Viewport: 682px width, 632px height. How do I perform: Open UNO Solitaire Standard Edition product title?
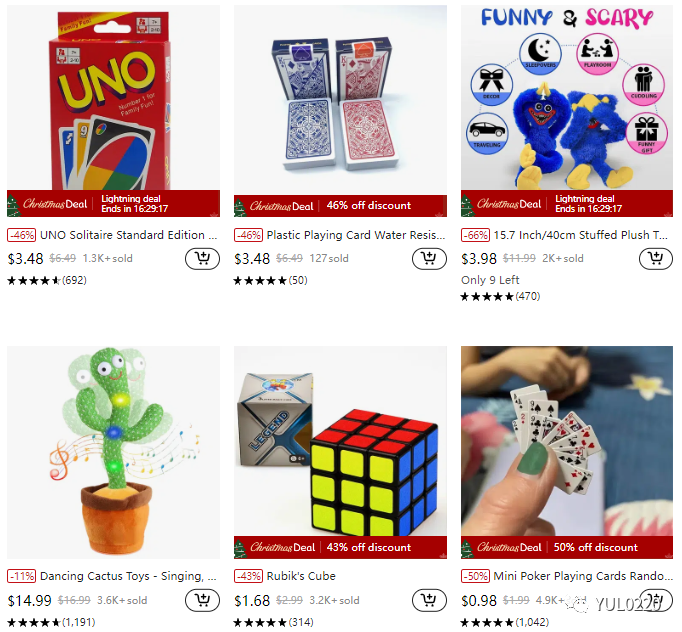click(128, 235)
